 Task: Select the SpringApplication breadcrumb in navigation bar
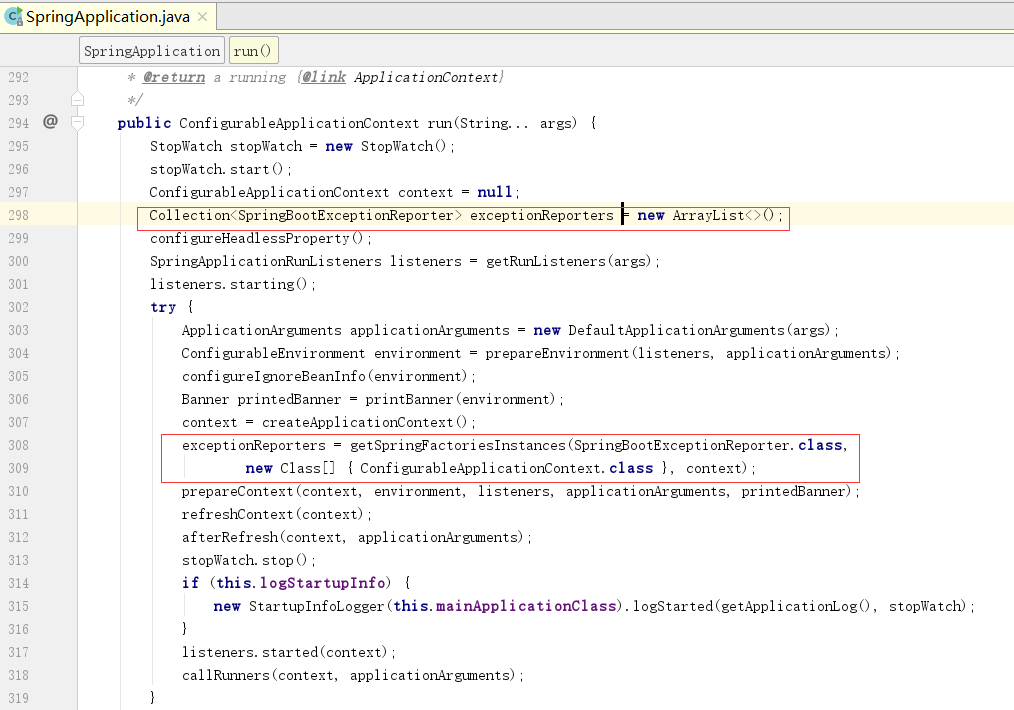coord(151,50)
